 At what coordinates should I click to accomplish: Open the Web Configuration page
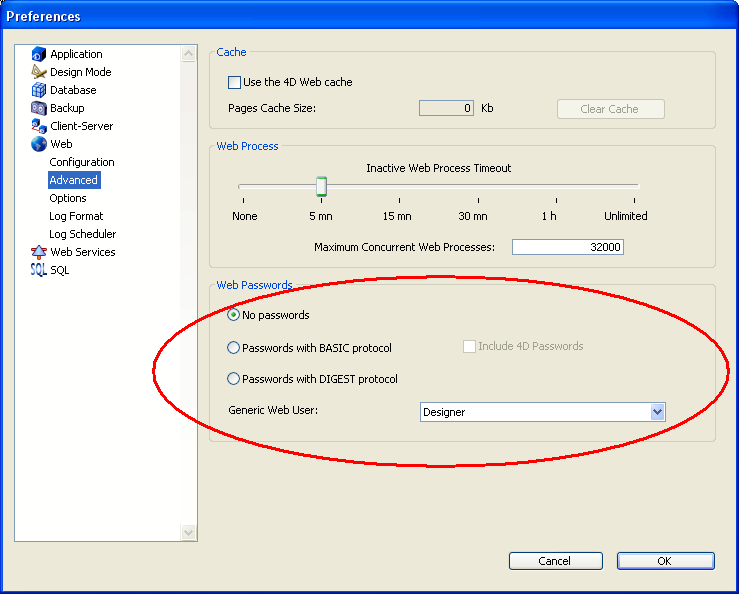pos(82,162)
